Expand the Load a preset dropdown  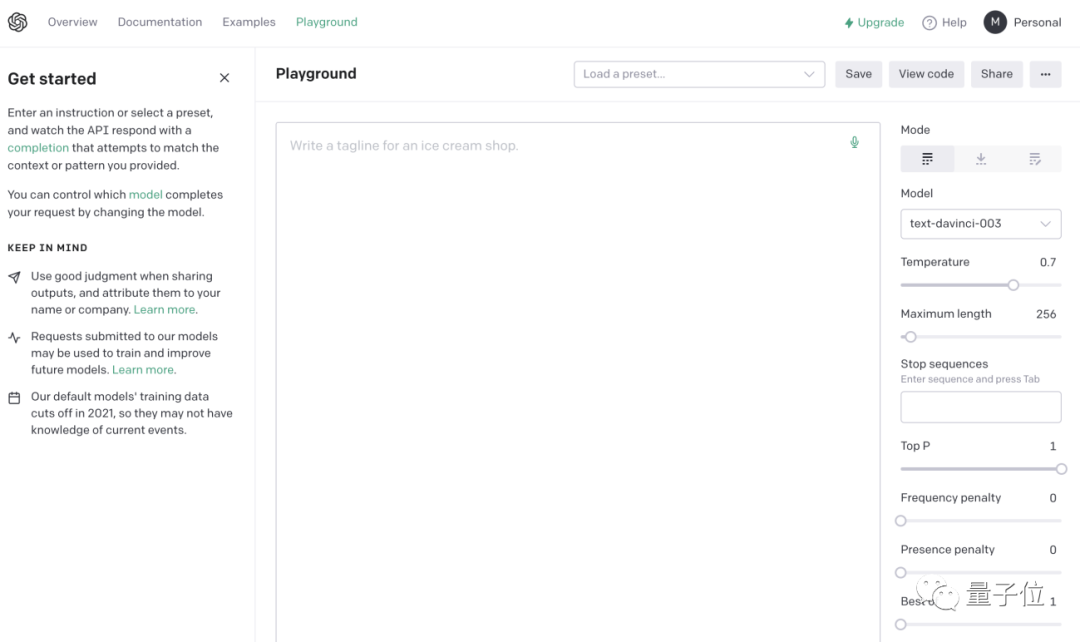(699, 74)
